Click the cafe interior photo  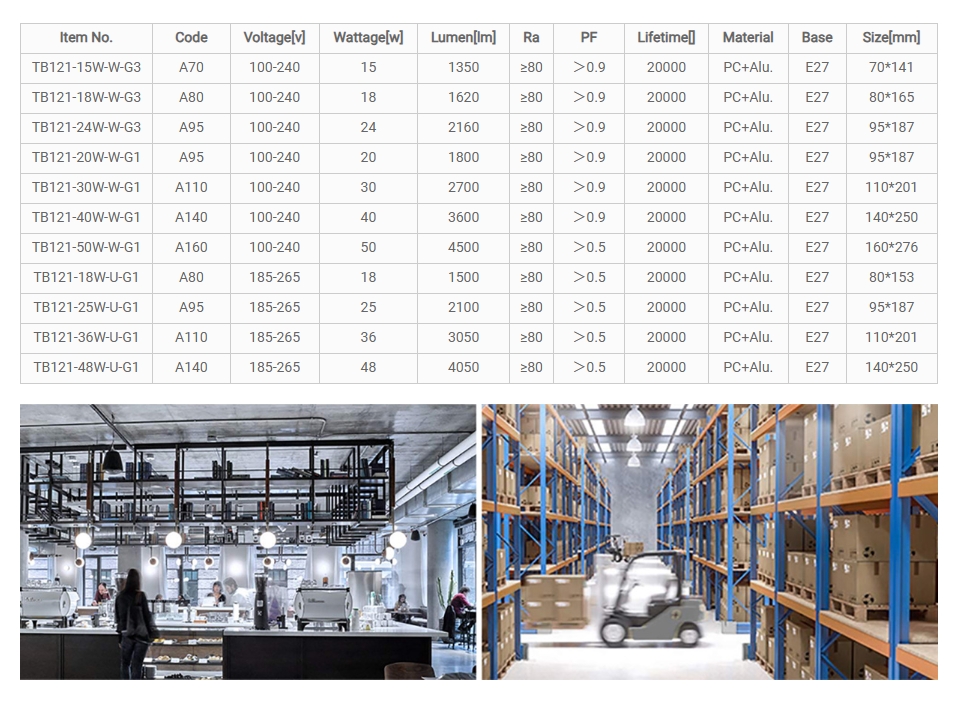click(x=248, y=541)
